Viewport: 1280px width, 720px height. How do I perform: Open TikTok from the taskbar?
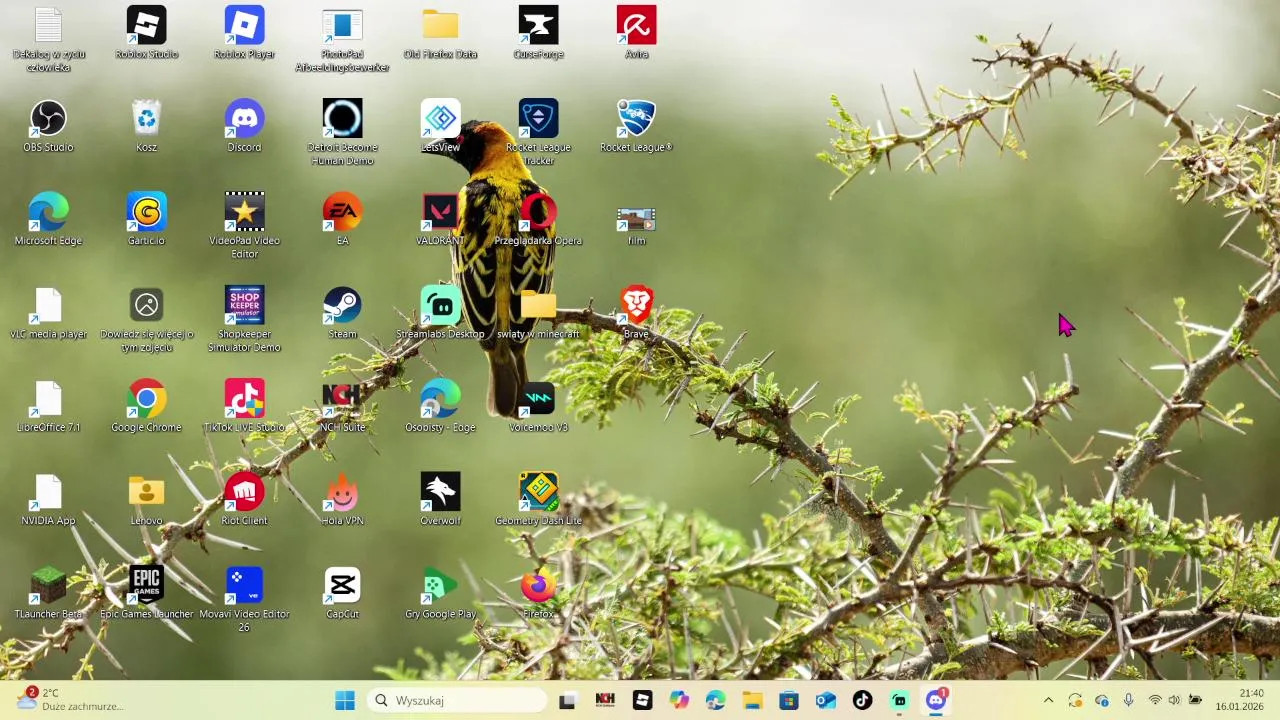(862, 700)
